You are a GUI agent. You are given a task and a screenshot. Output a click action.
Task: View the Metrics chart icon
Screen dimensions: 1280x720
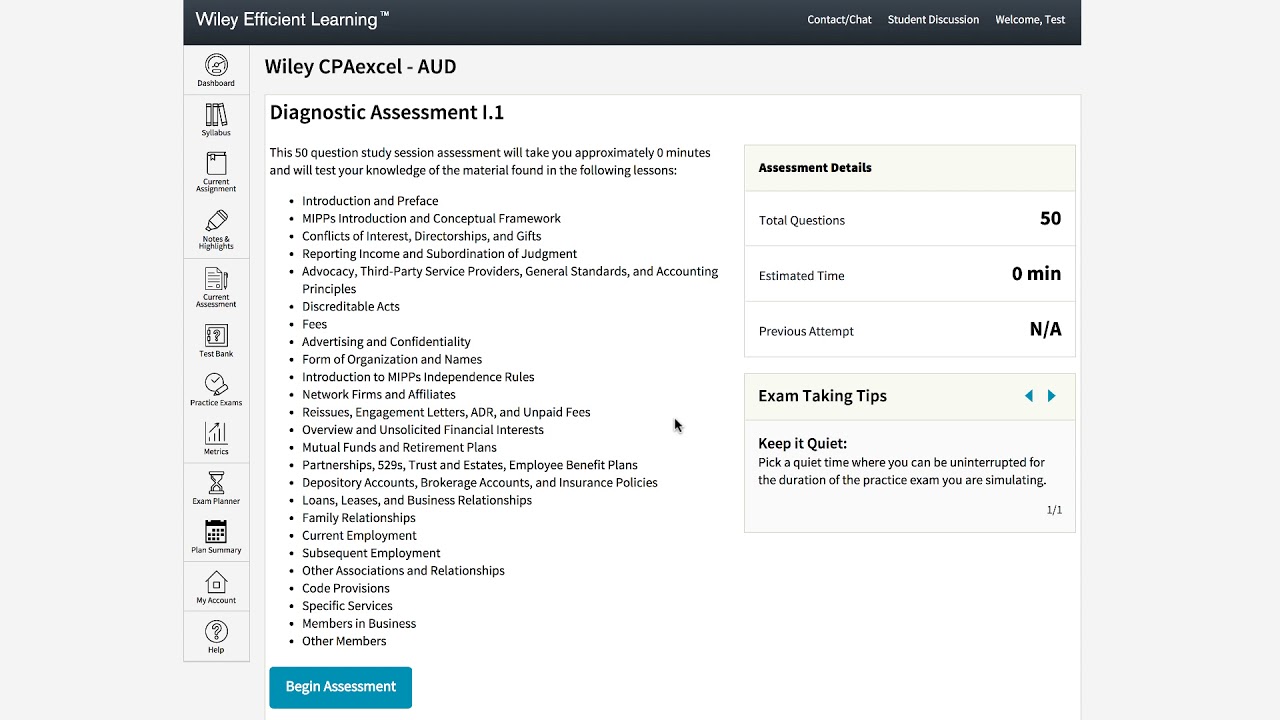click(x=216, y=433)
